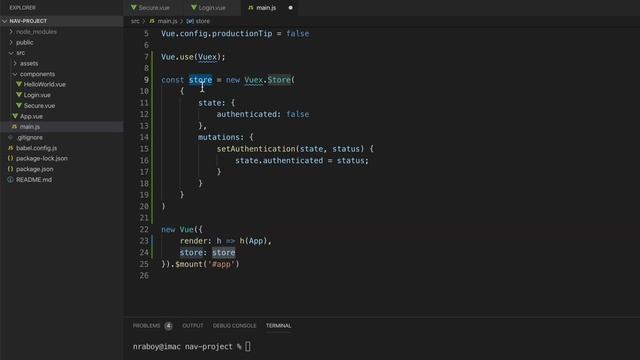Viewport: 640px width, 360px height.
Task: Click line number 22 in gutter
Action: (x=144, y=229)
